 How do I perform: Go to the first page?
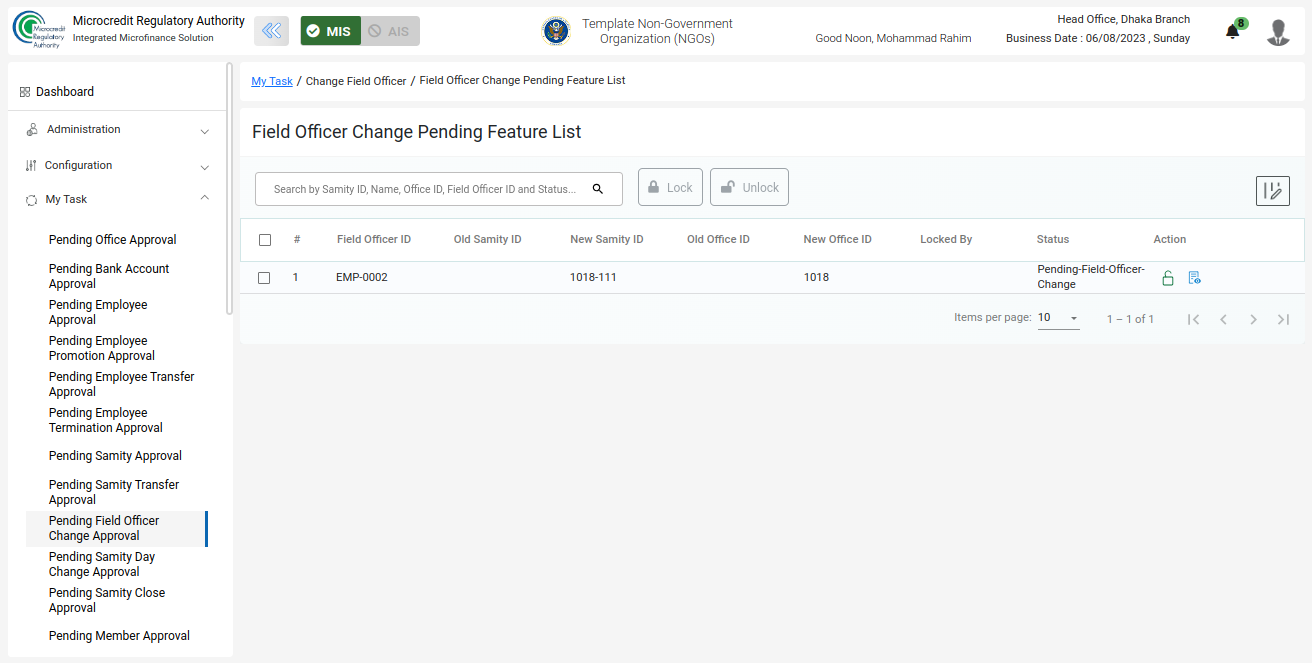point(1193,319)
